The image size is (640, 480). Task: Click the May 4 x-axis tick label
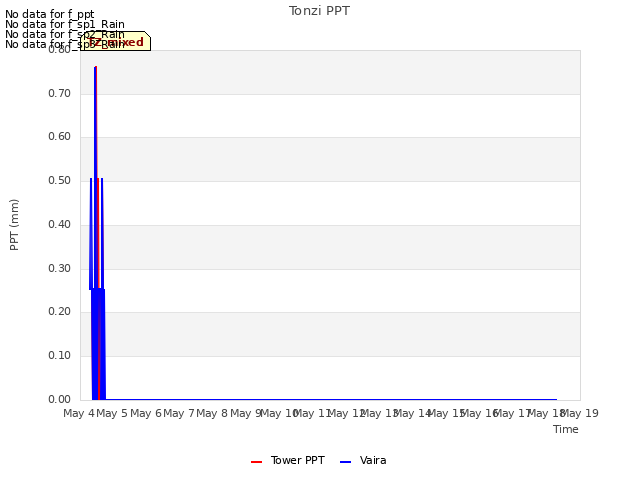click(x=79, y=413)
